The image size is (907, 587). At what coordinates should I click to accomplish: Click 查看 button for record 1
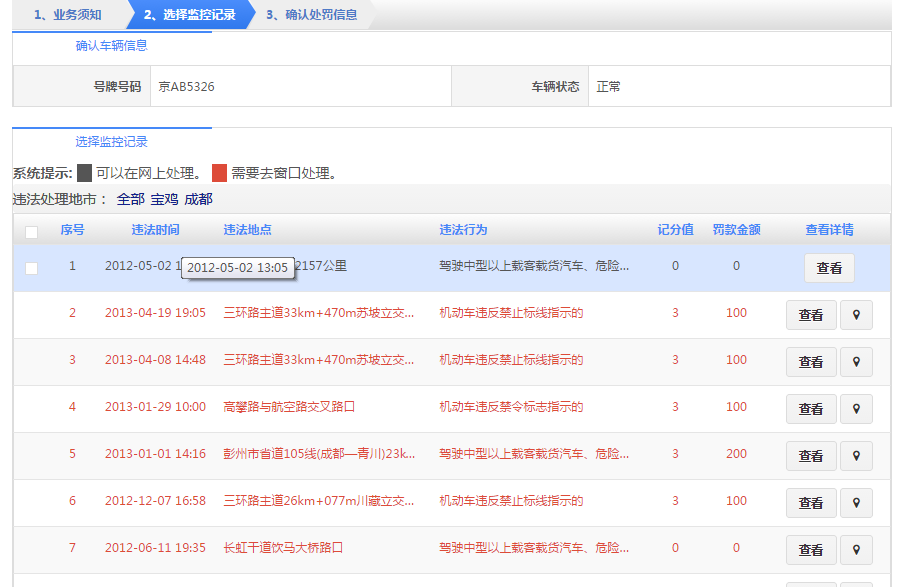tap(828, 268)
